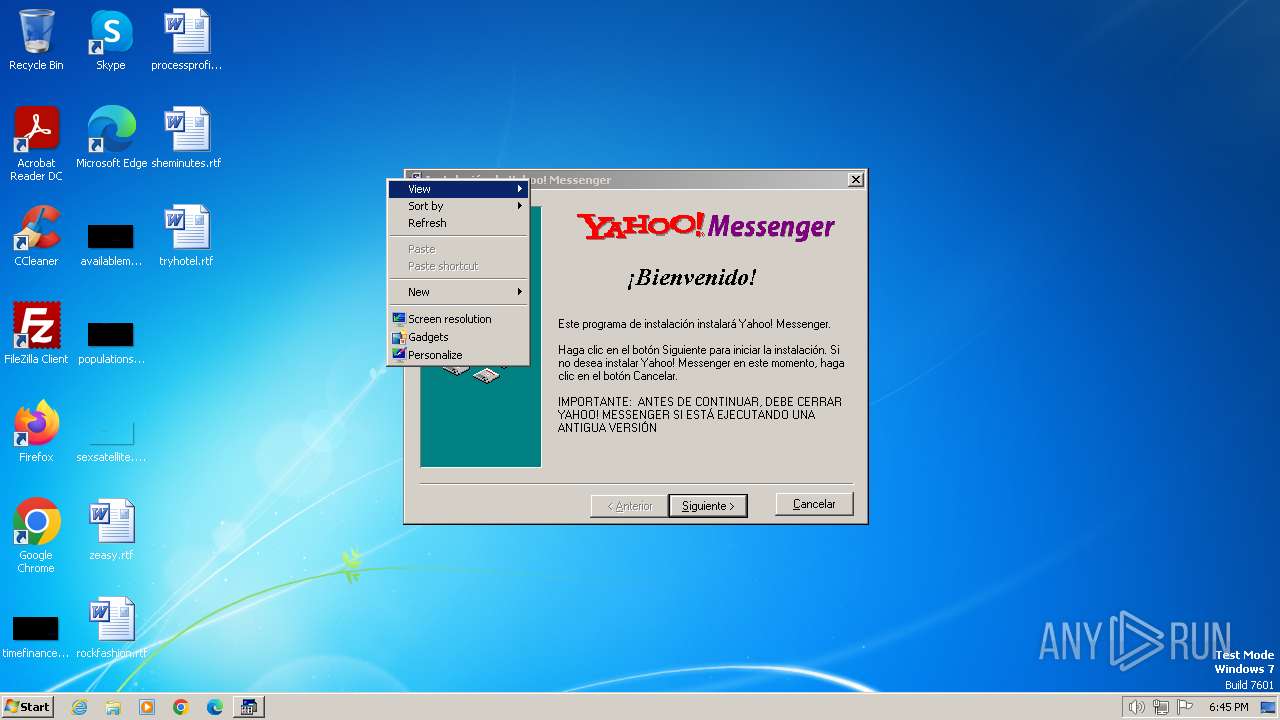Choose Personalize from the context menu
The width and height of the screenshot is (1280, 720).
point(458,355)
